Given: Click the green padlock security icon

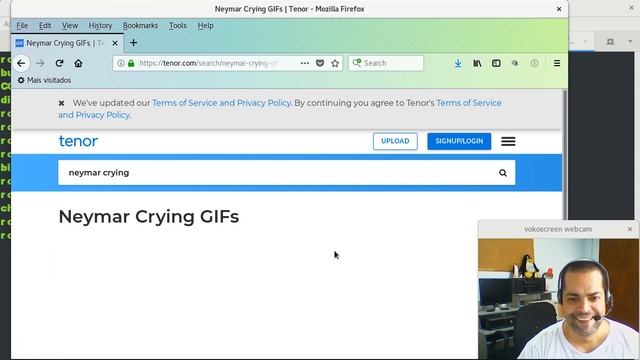Looking at the screenshot, I should click(x=131, y=63).
